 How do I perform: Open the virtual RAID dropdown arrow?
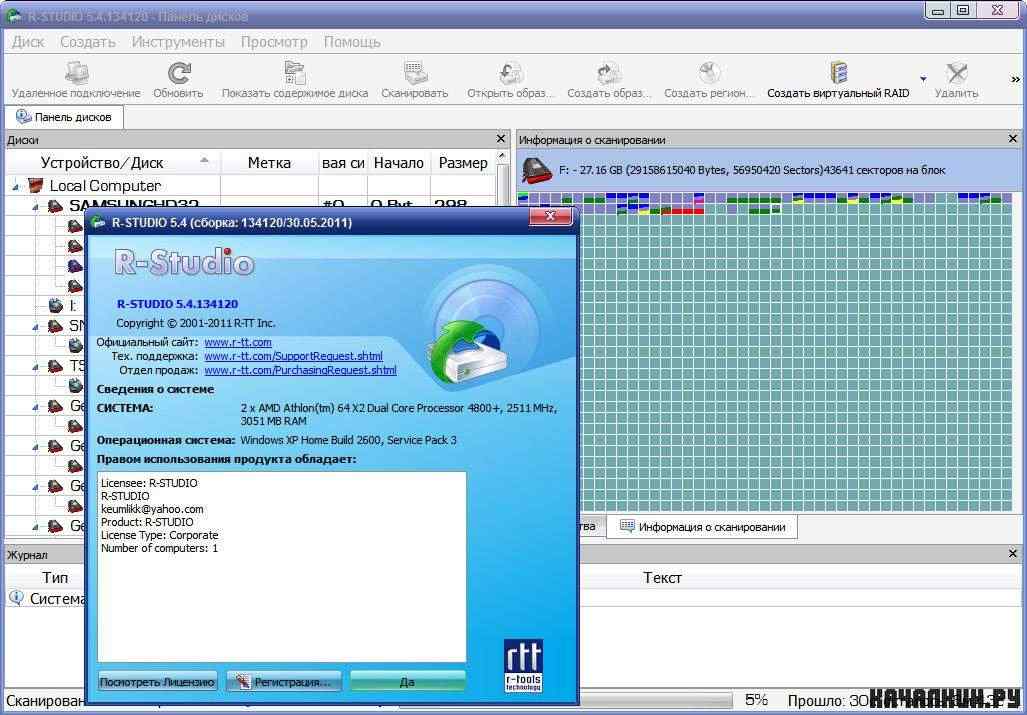pos(924,79)
